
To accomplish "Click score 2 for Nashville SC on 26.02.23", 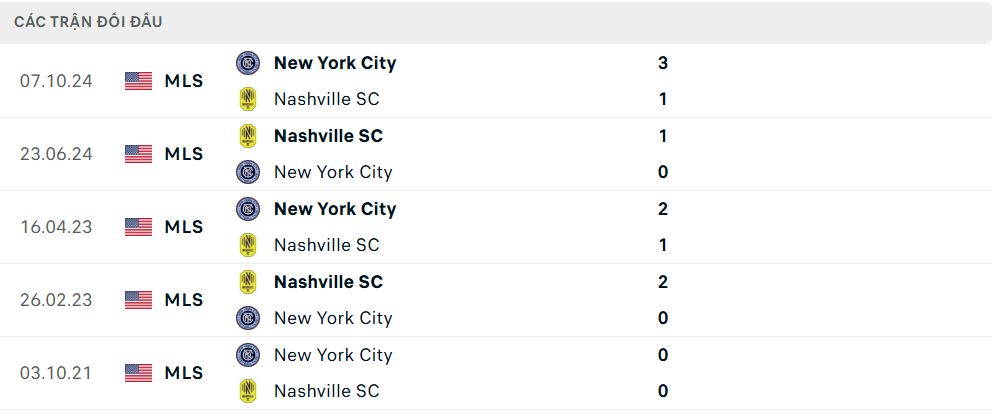I will click(x=663, y=282).
